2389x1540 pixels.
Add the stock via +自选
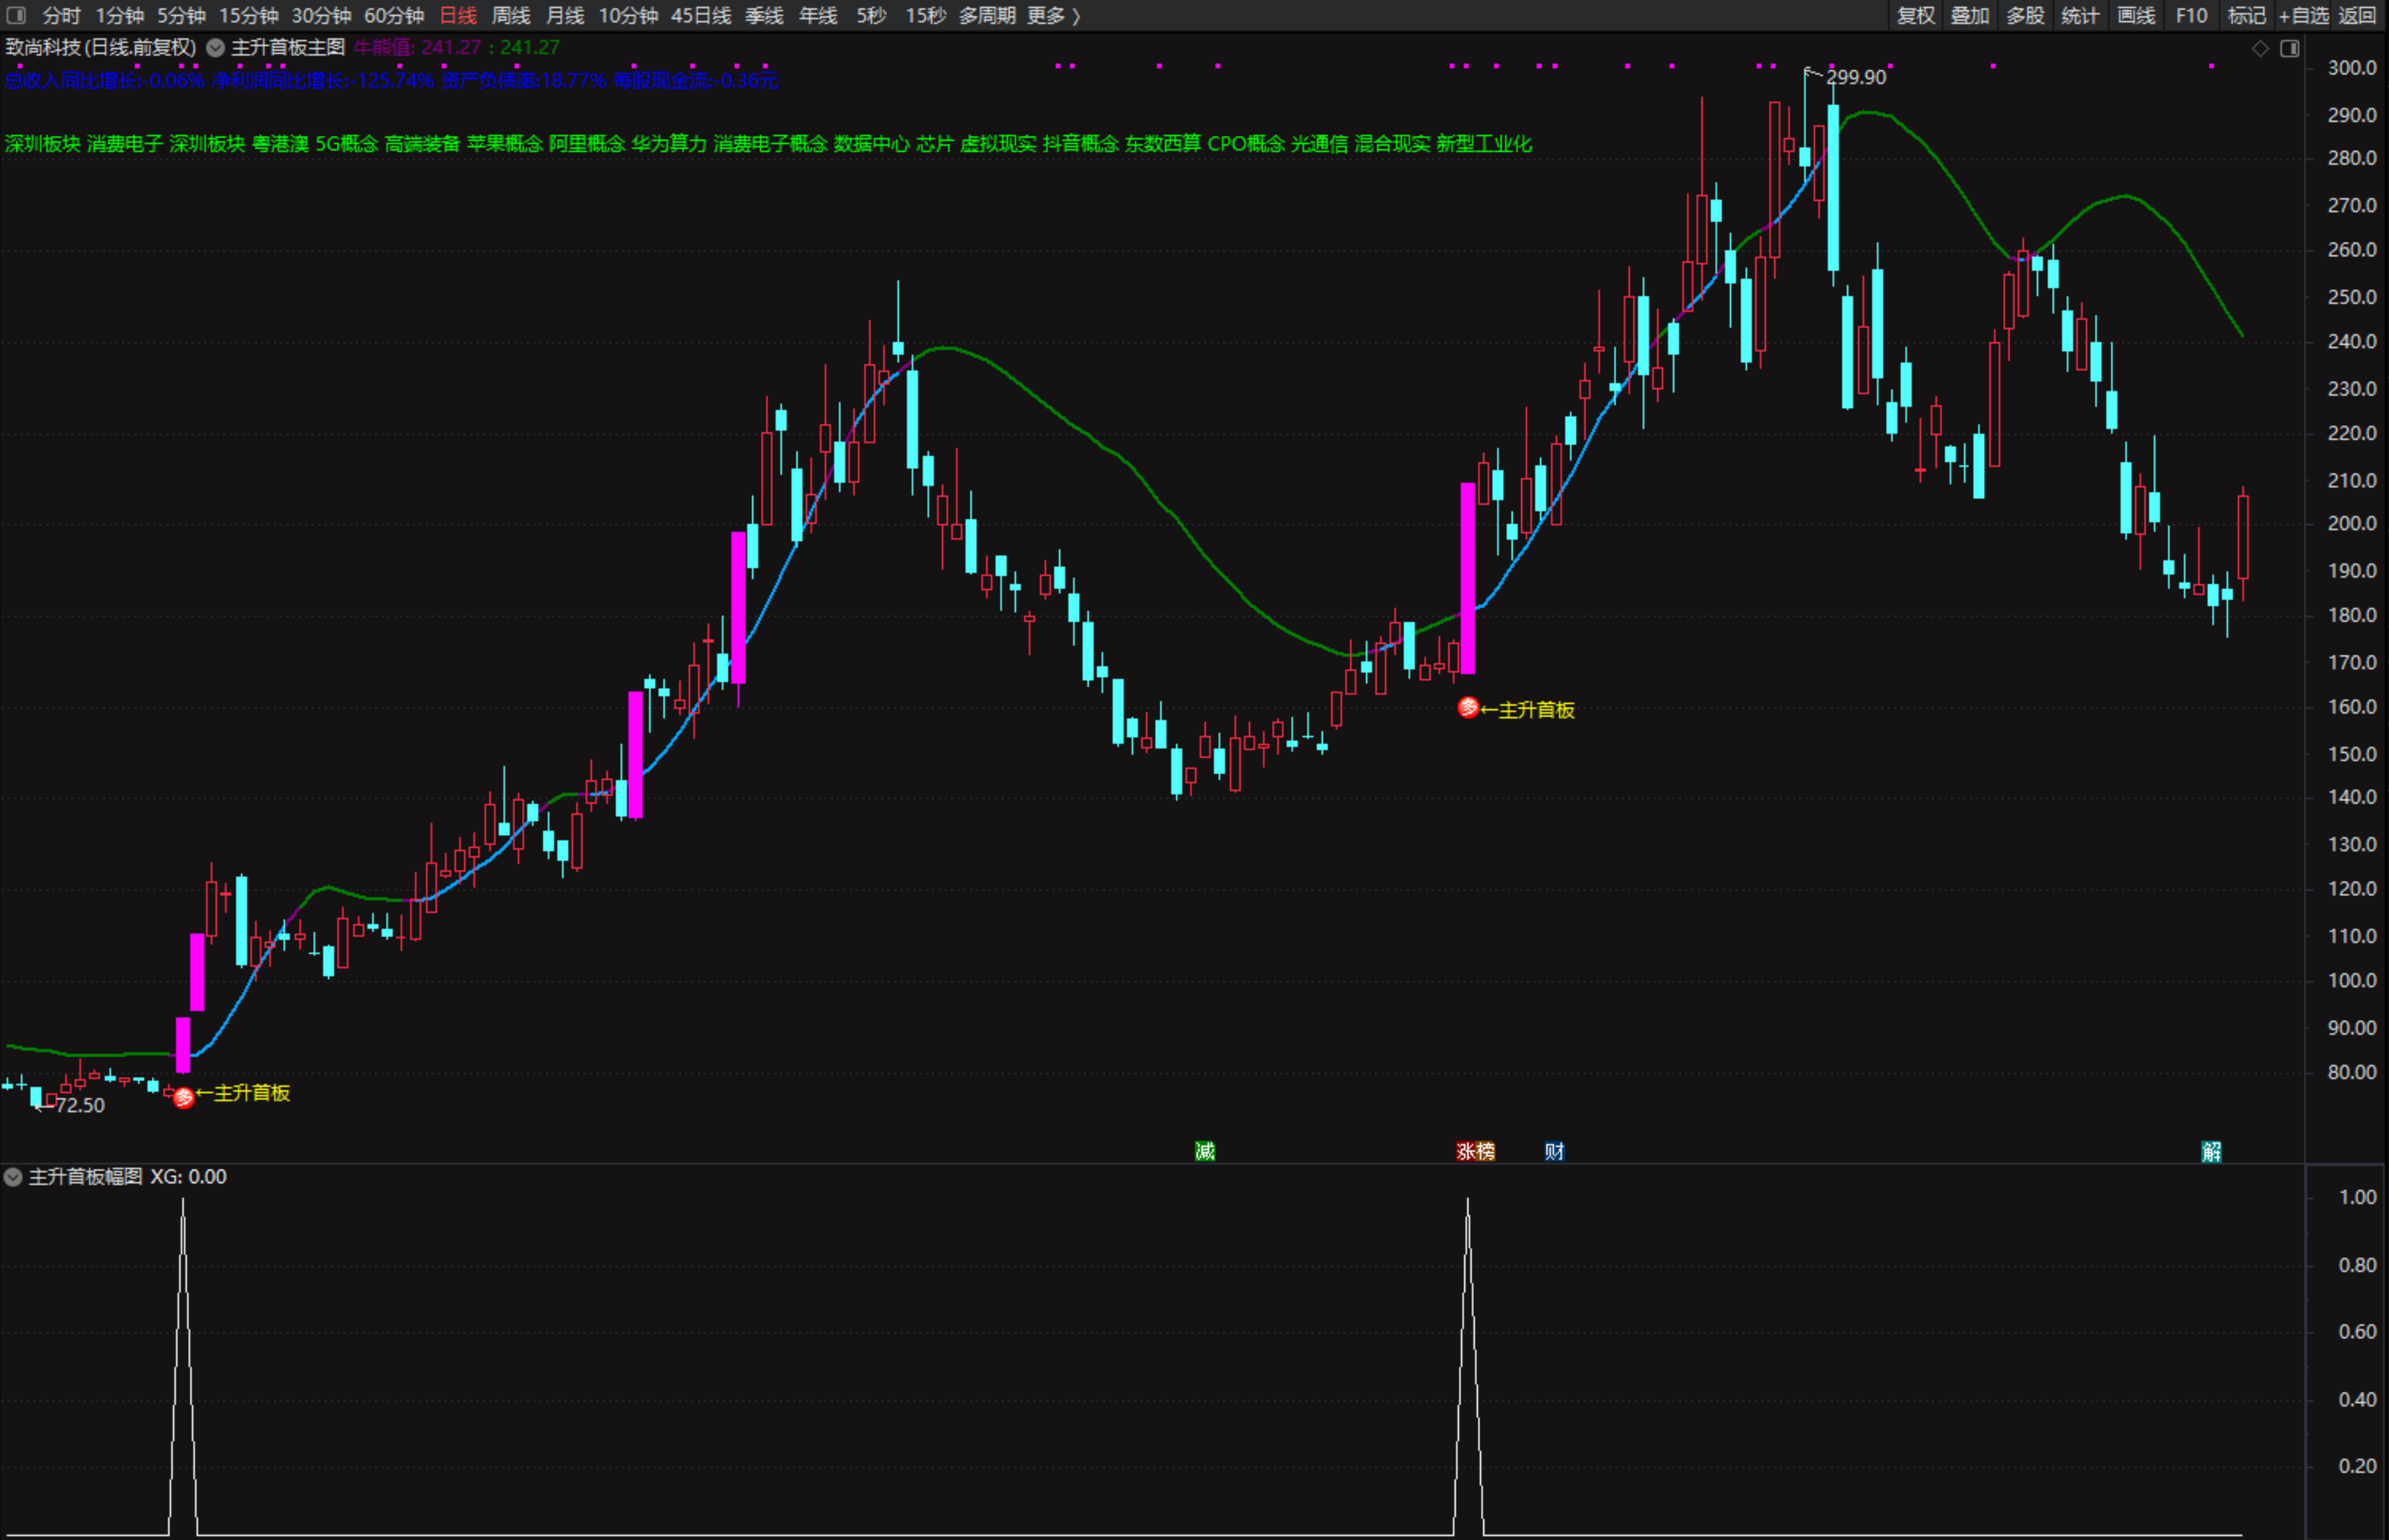(2304, 15)
